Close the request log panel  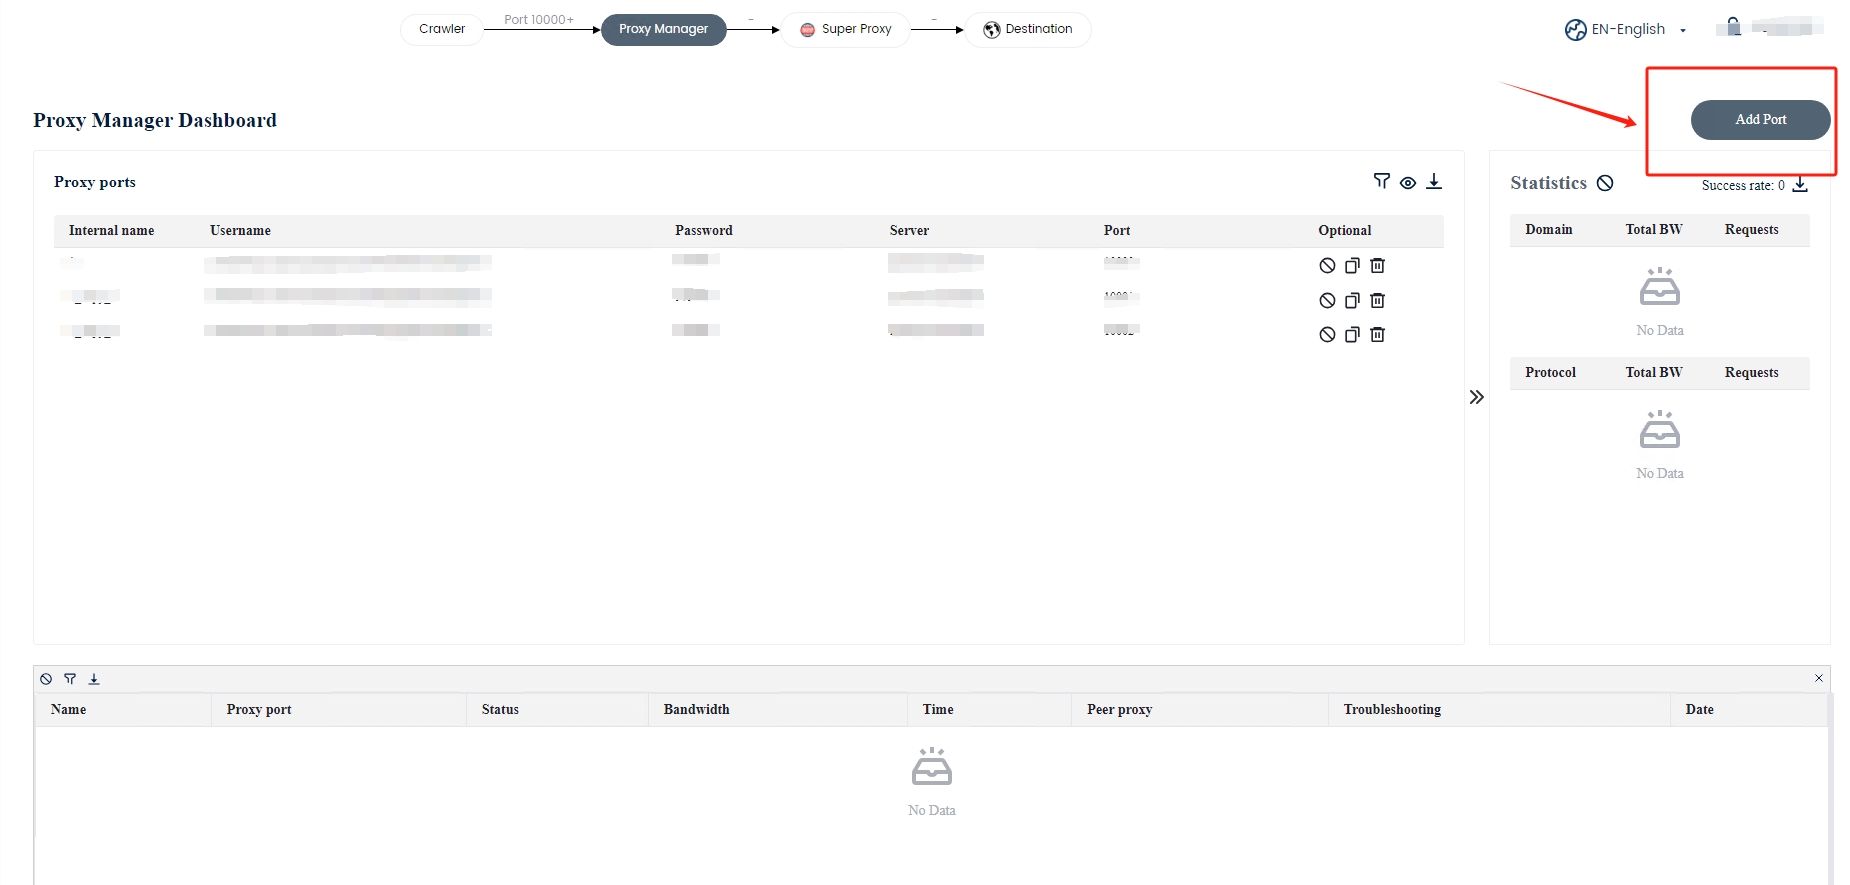point(1818,678)
